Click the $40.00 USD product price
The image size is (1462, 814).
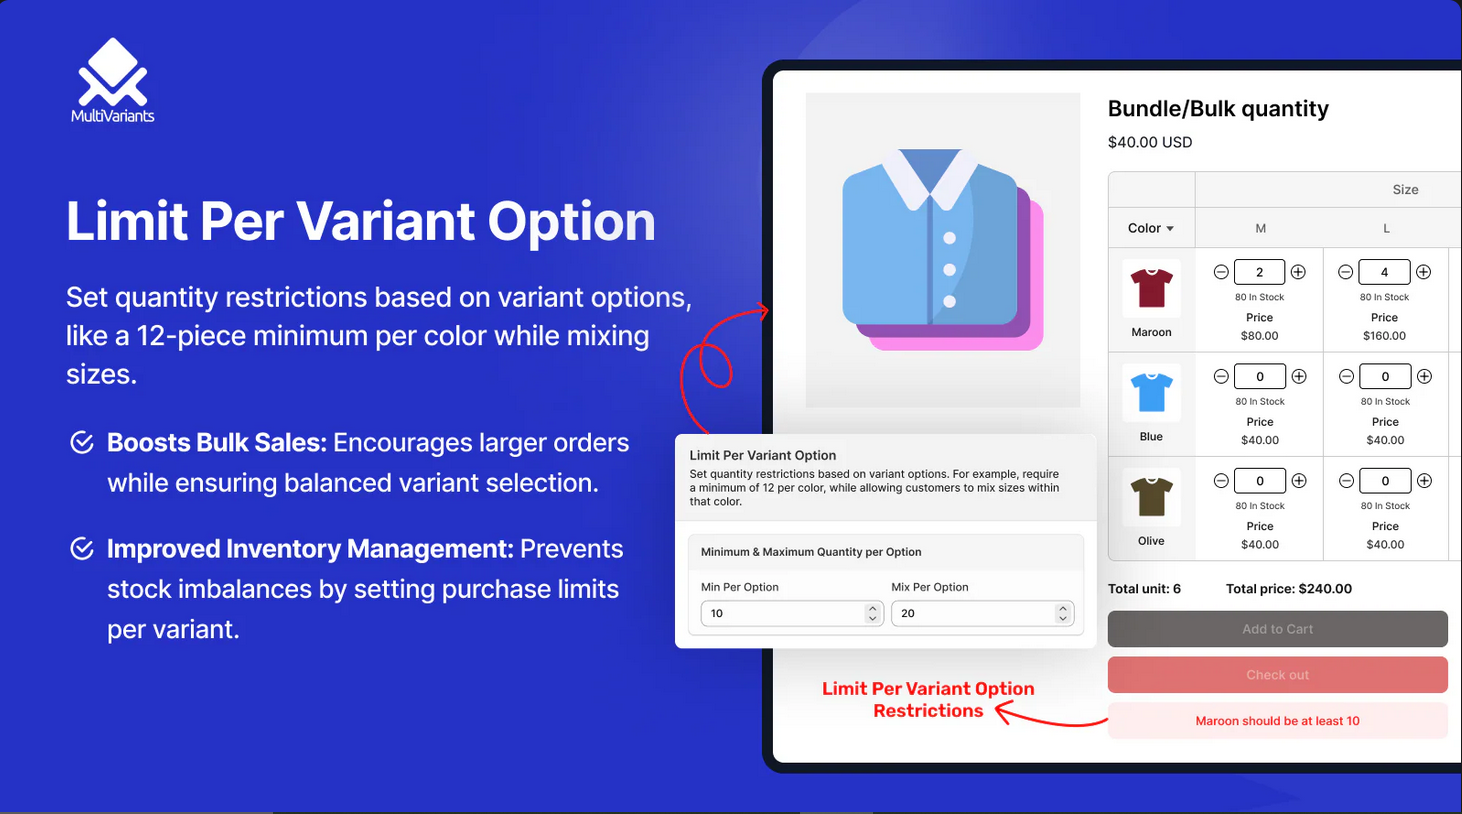(x=1150, y=142)
